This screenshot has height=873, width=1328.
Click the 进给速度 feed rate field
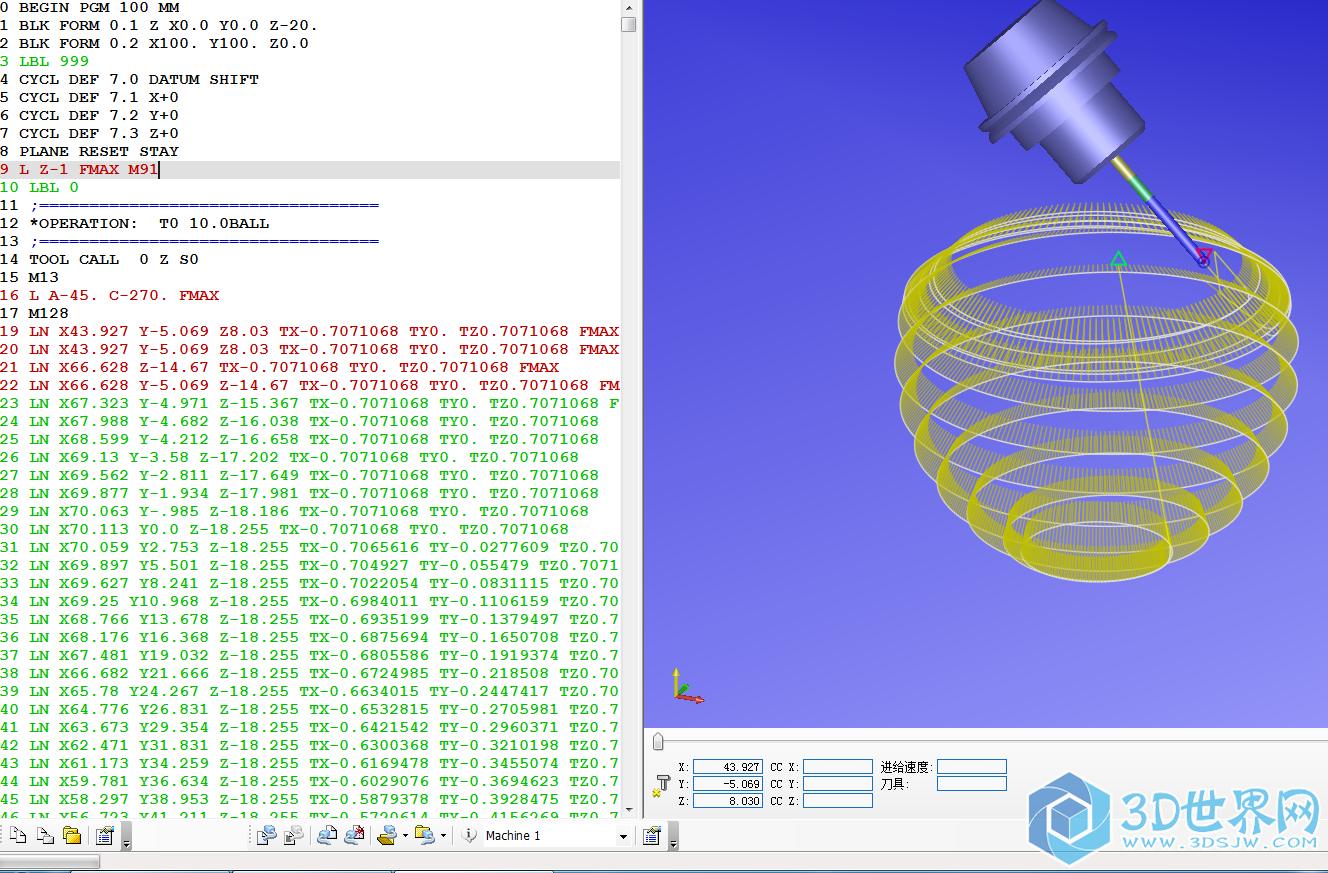(972, 767)
